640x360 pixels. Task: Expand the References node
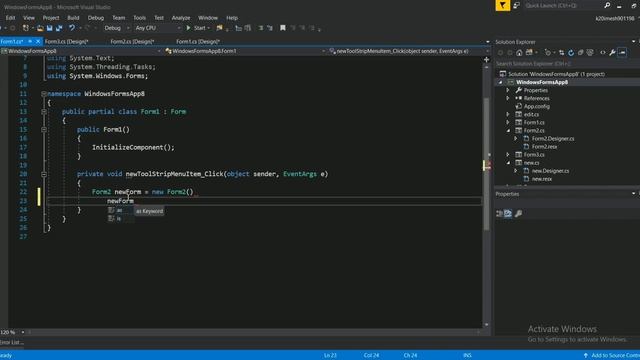508,98
